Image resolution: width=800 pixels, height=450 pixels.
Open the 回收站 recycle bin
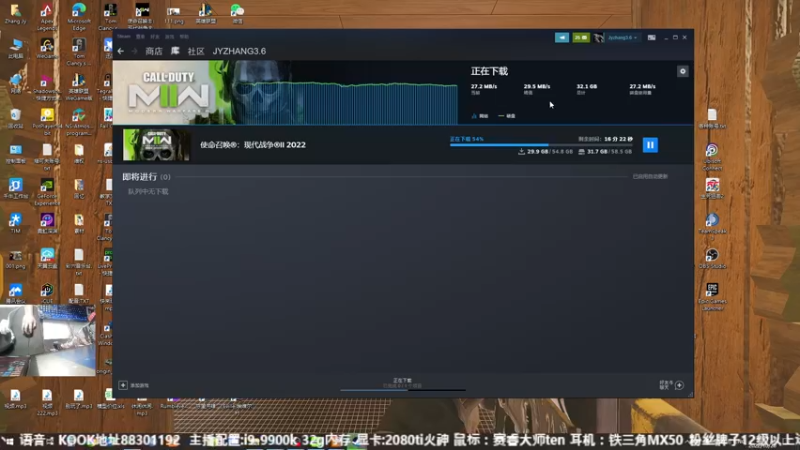click(15, 118)
